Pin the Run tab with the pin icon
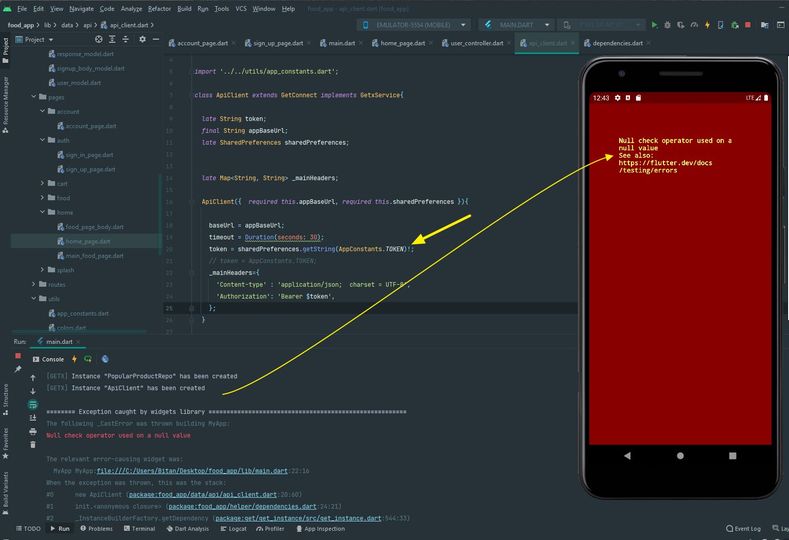Viewport: 789px width, 540px height. pos(18,369)
